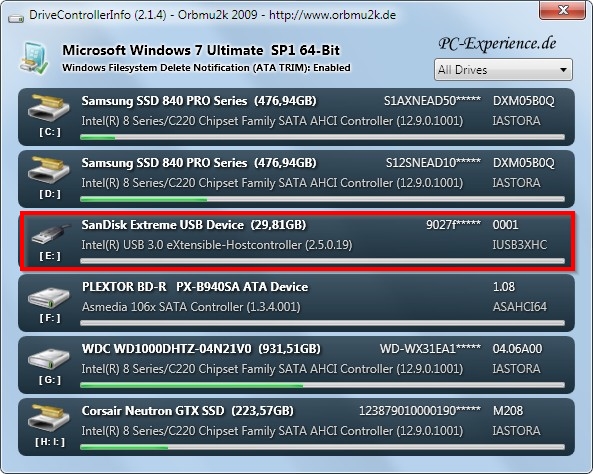
Task: Click the E: drive empty usage bar
Action: (323, 261)
